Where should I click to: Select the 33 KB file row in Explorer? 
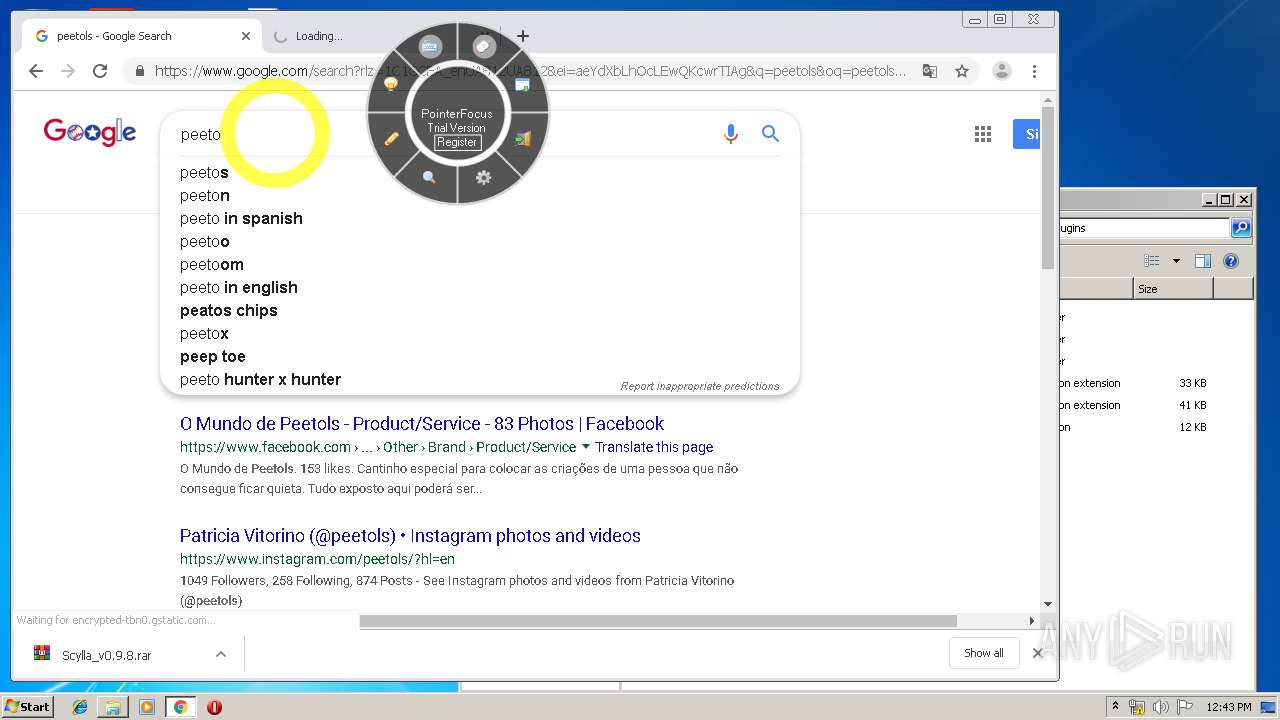click(1156, 383)
